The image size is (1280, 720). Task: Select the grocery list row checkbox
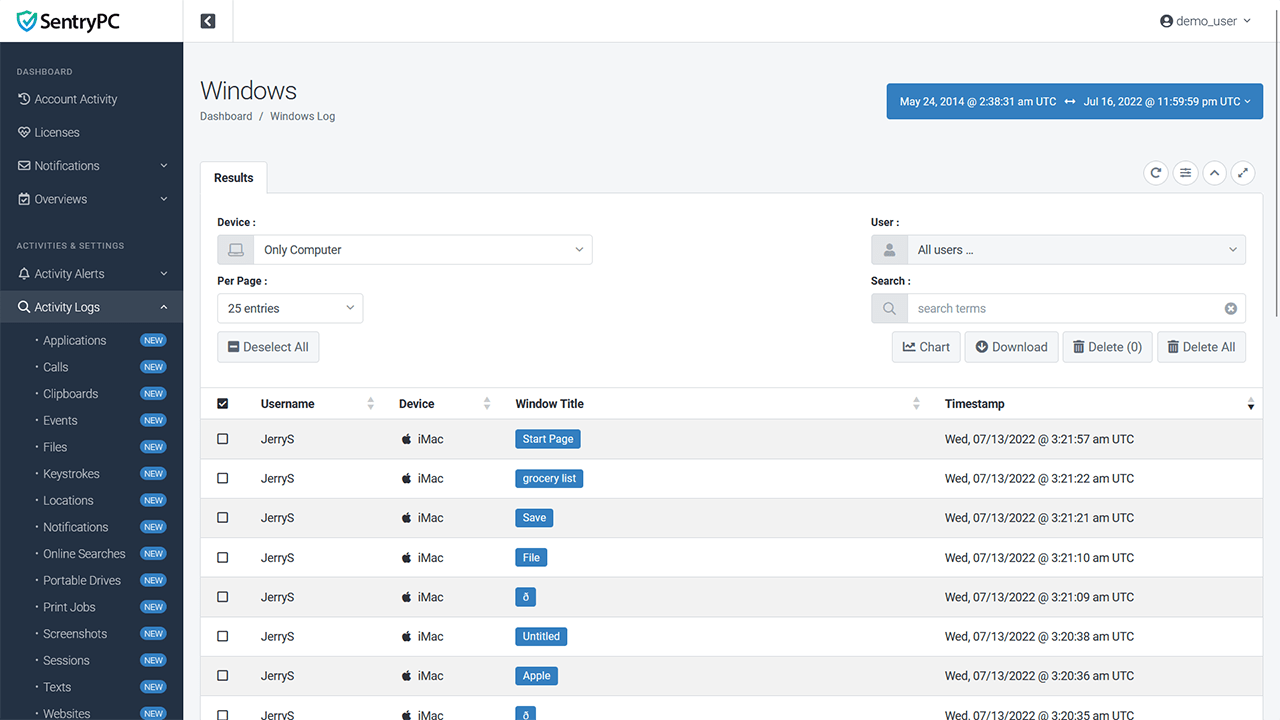click(223, 479)
